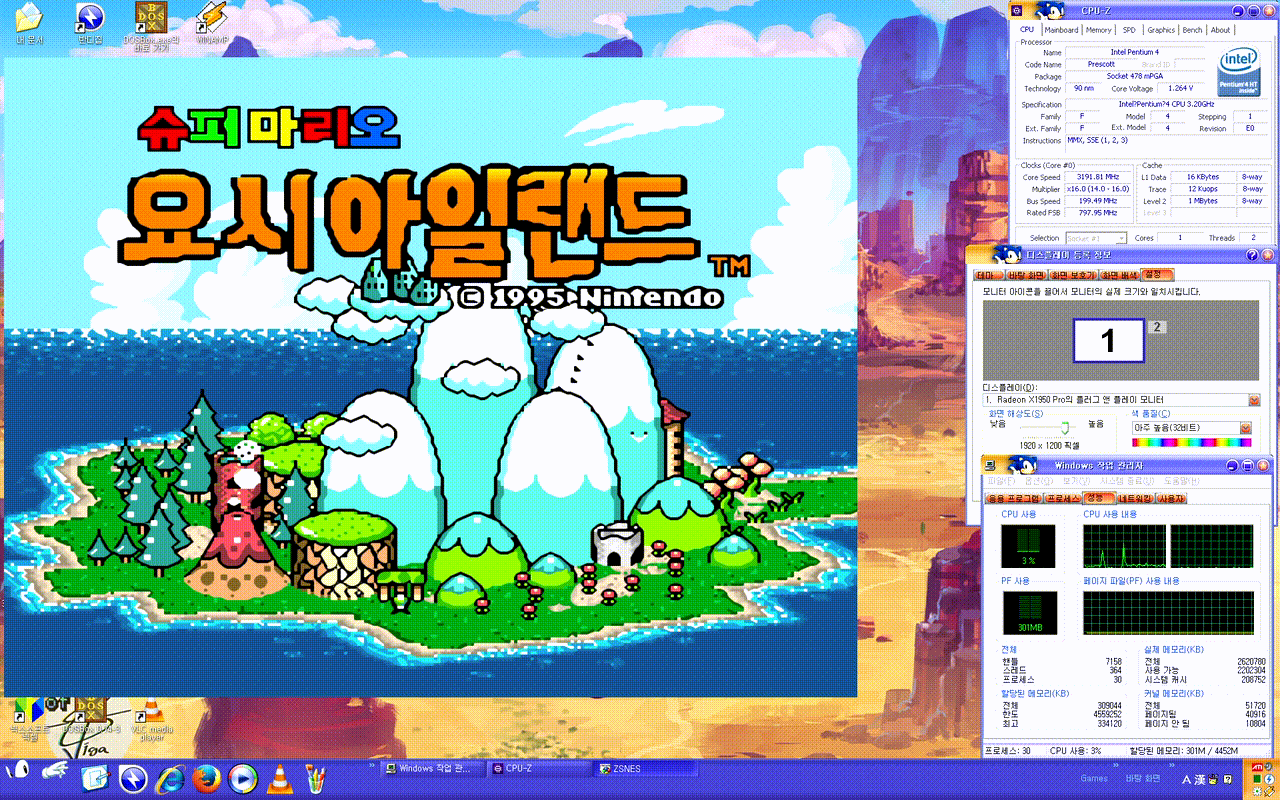Screen dimensions: 1280x800
Task: Select the CPU tab in CPU-Z
Action: pyautogui.click(x=1027, y=30)
